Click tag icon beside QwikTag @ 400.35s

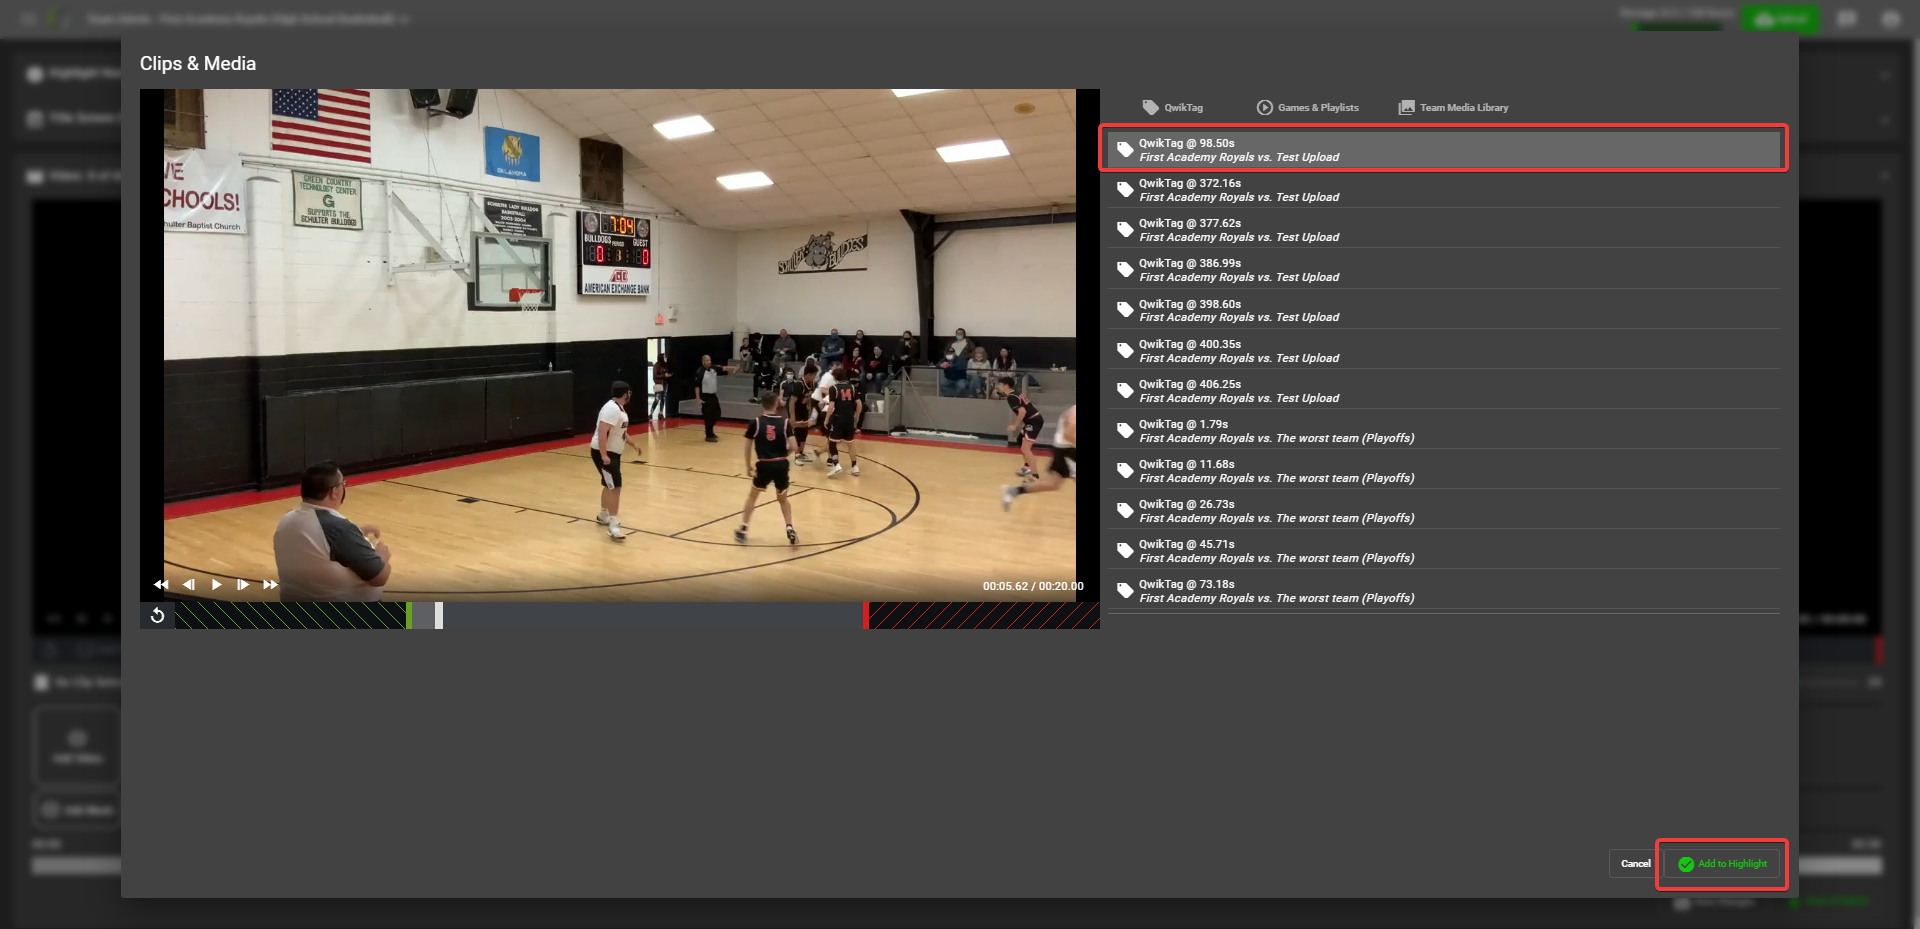coord(1125,351)
